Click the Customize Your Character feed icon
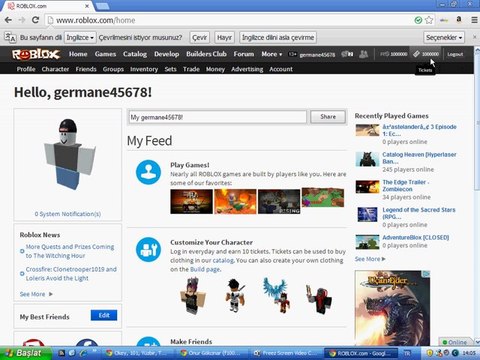This screenshot has width=480, height=360. pyautogui.click(x=148, y=249)
